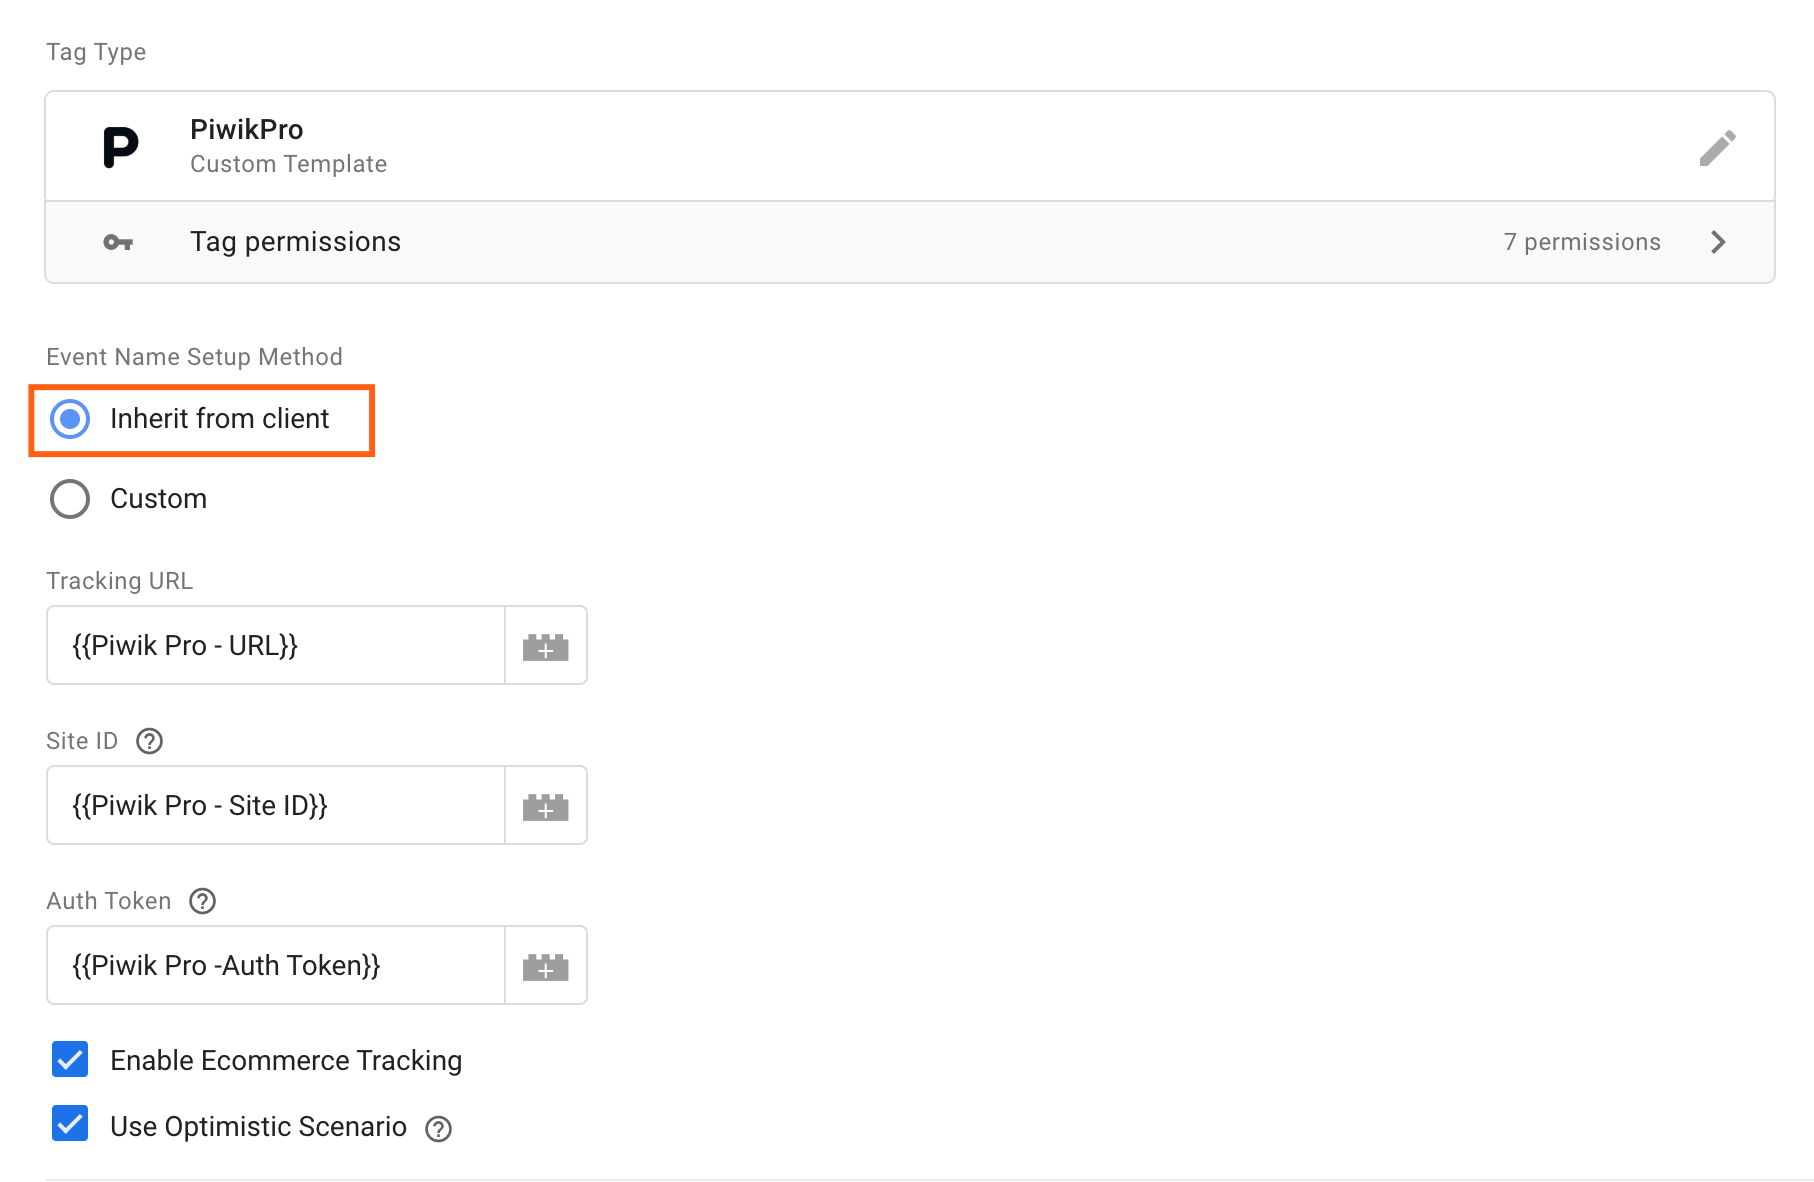Viewport: 1814px width, 1182px height.
Task: Click the pencil edit icon for tag type
Action: pos(1717,148)
